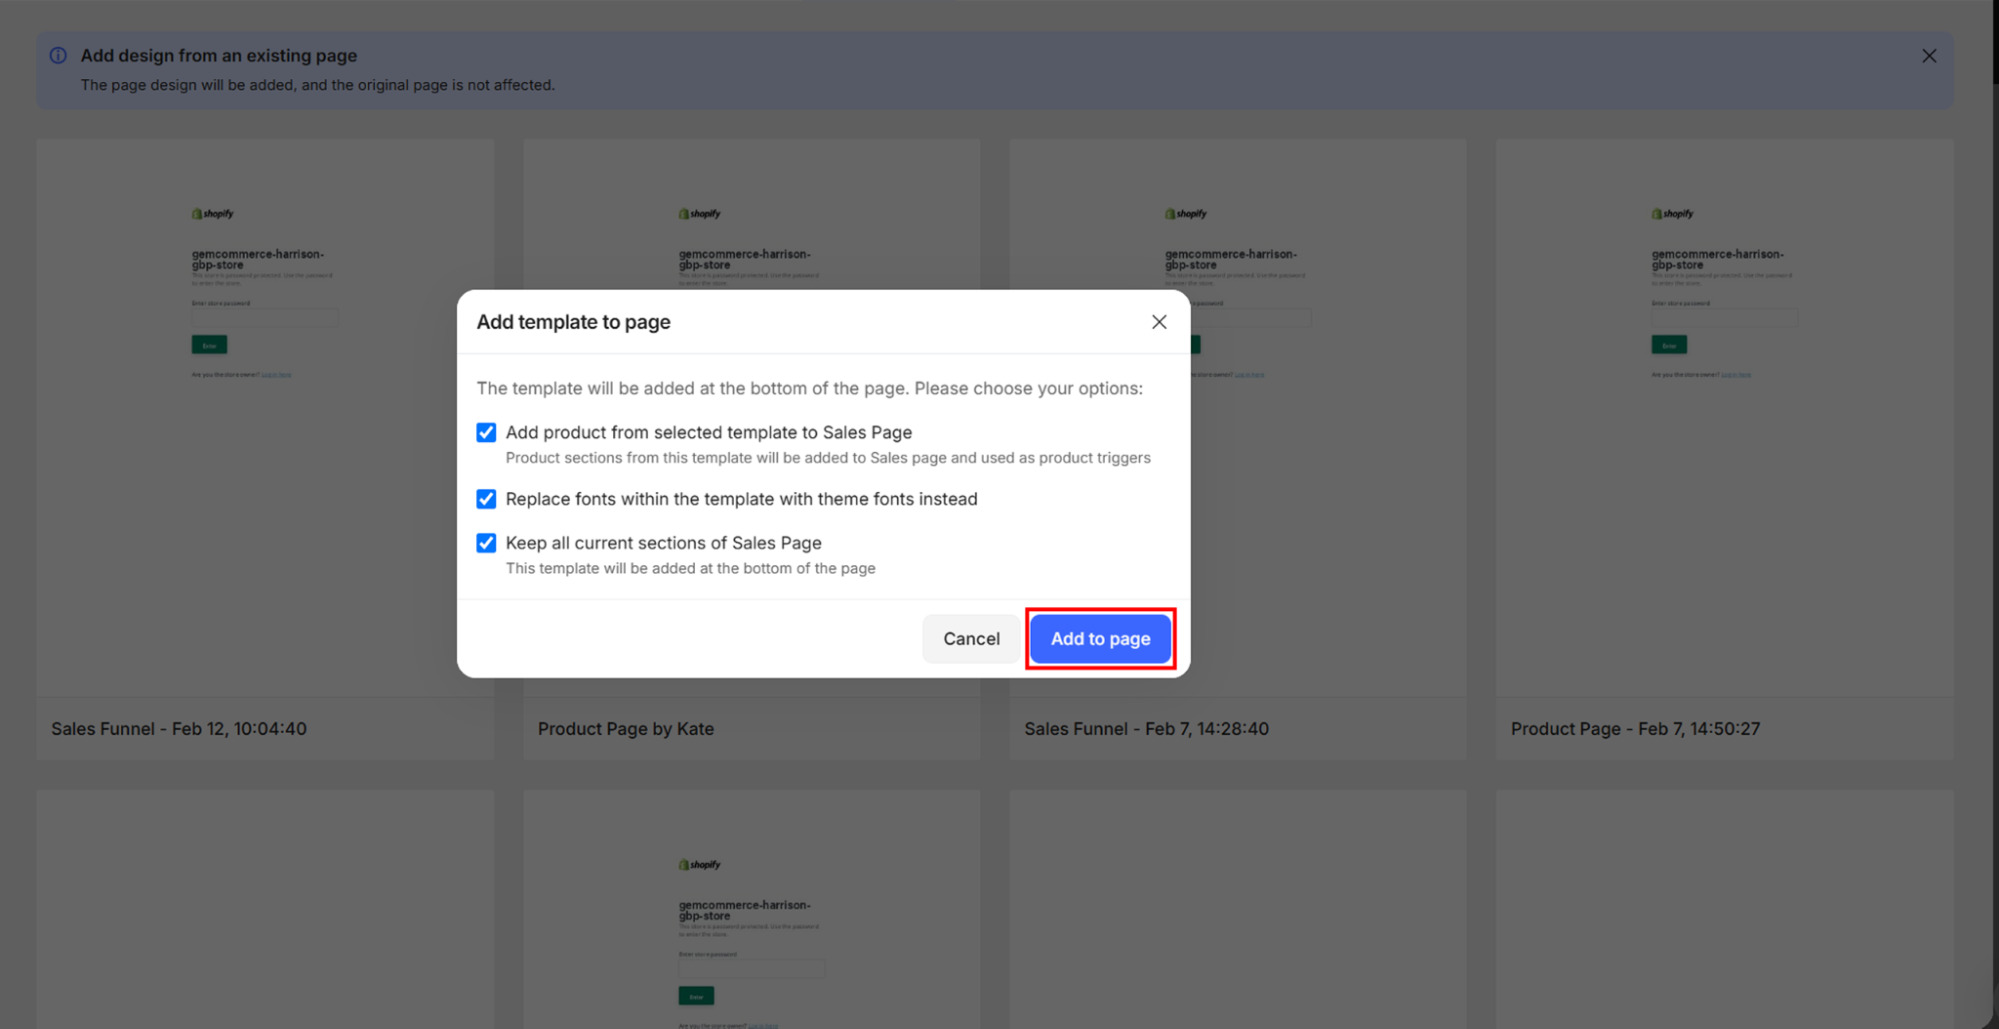Click the info icon in the banner
This screenshot has height=1029, width=1999.
pos(58,55)
